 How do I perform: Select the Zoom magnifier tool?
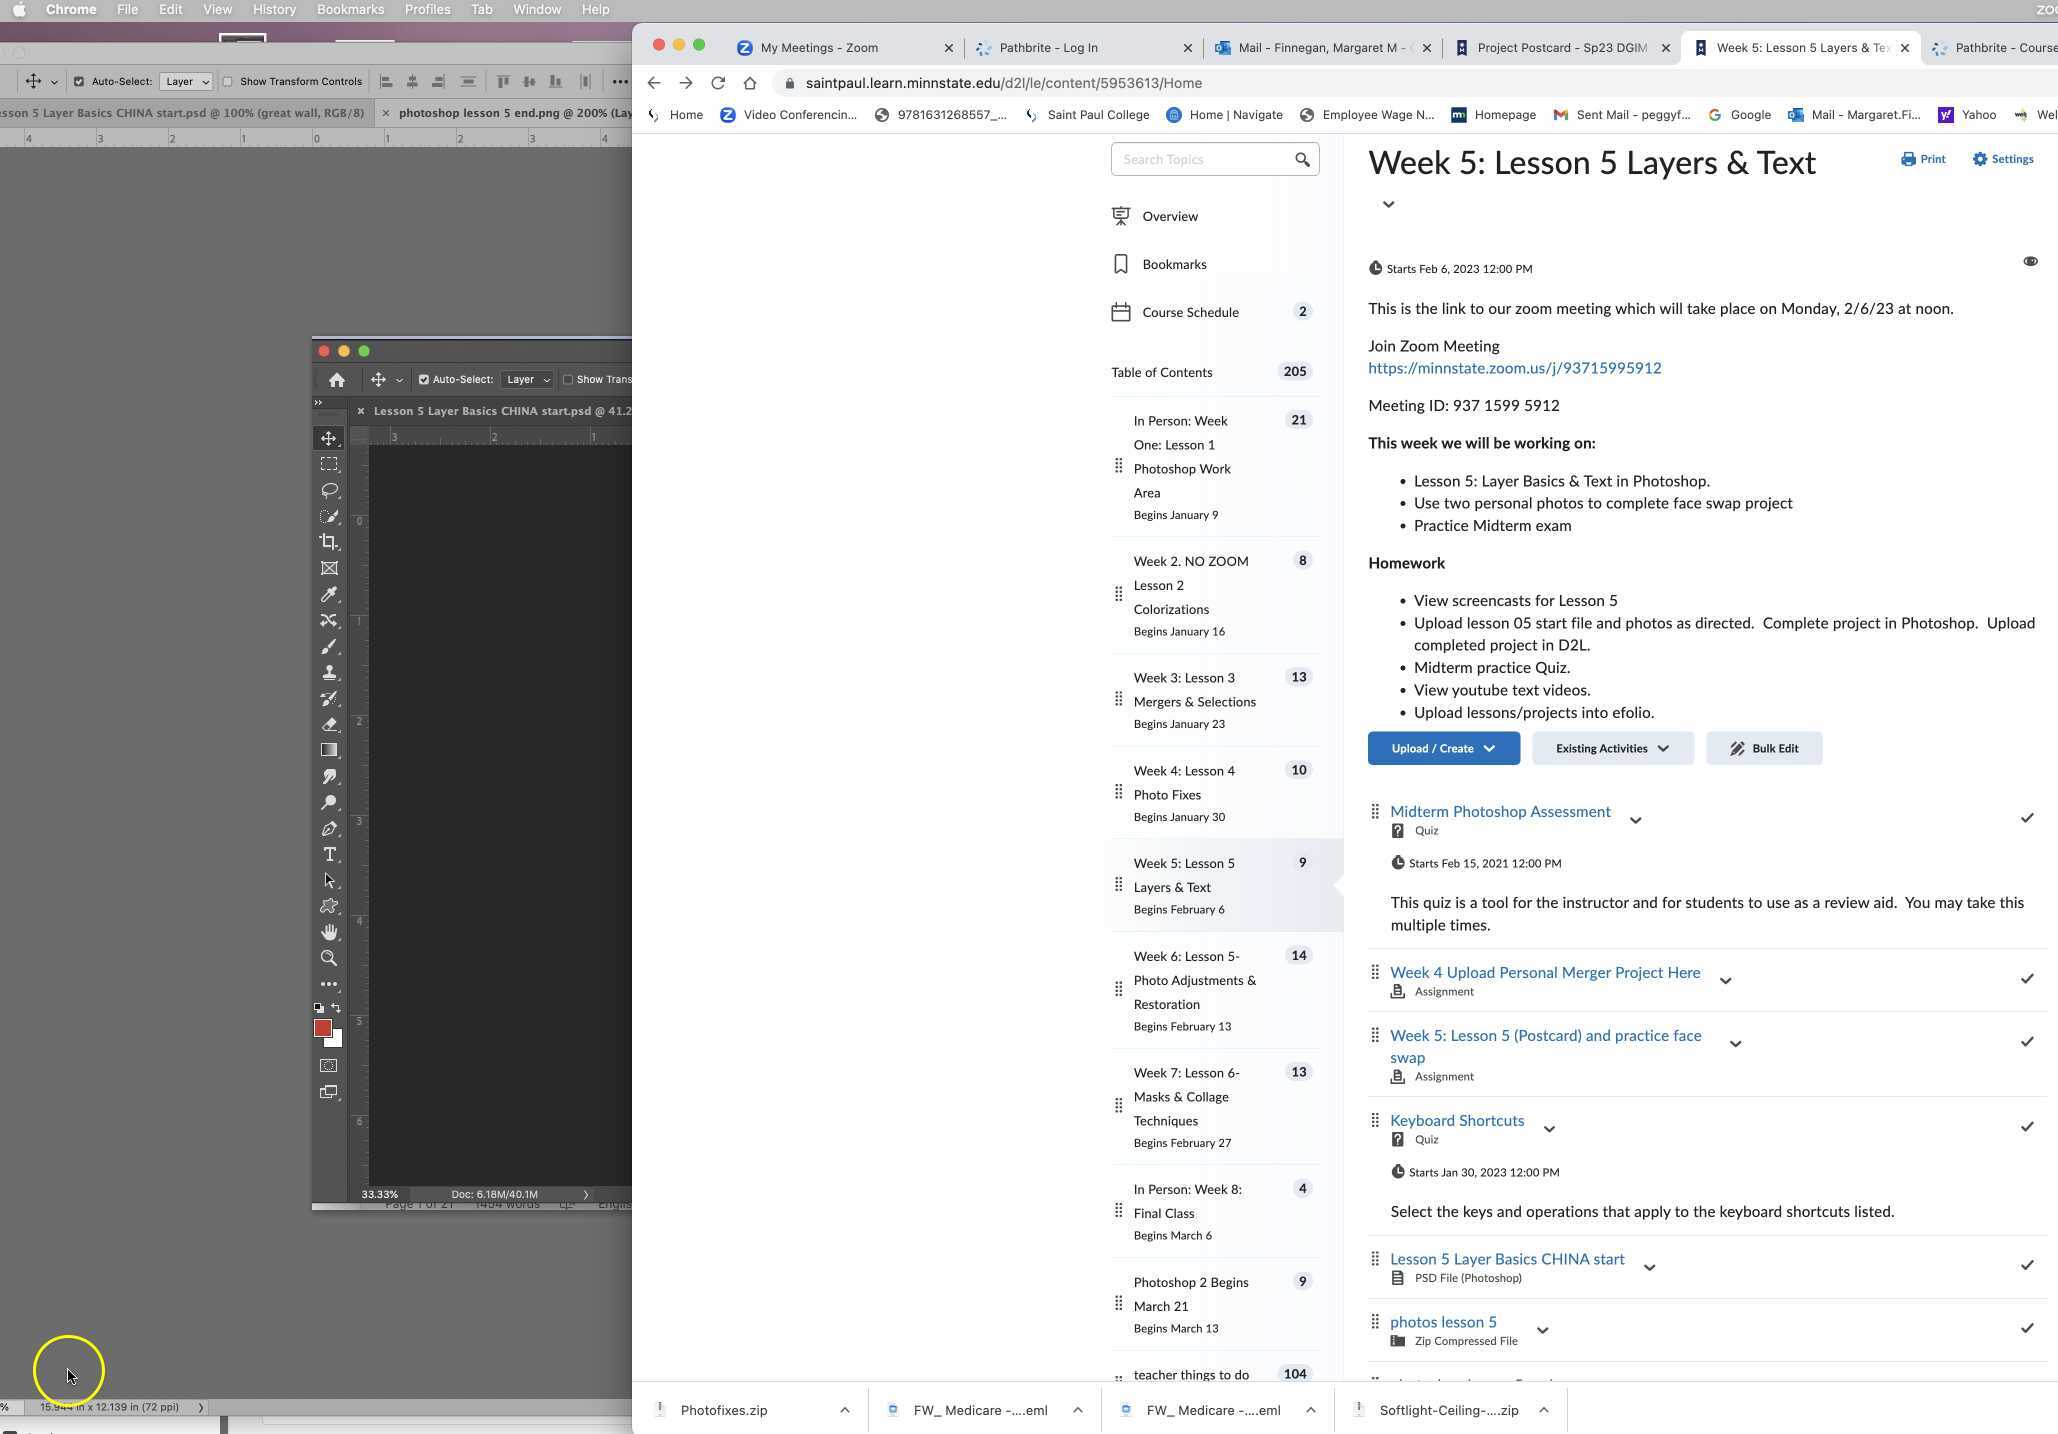(x=328, y=958)
